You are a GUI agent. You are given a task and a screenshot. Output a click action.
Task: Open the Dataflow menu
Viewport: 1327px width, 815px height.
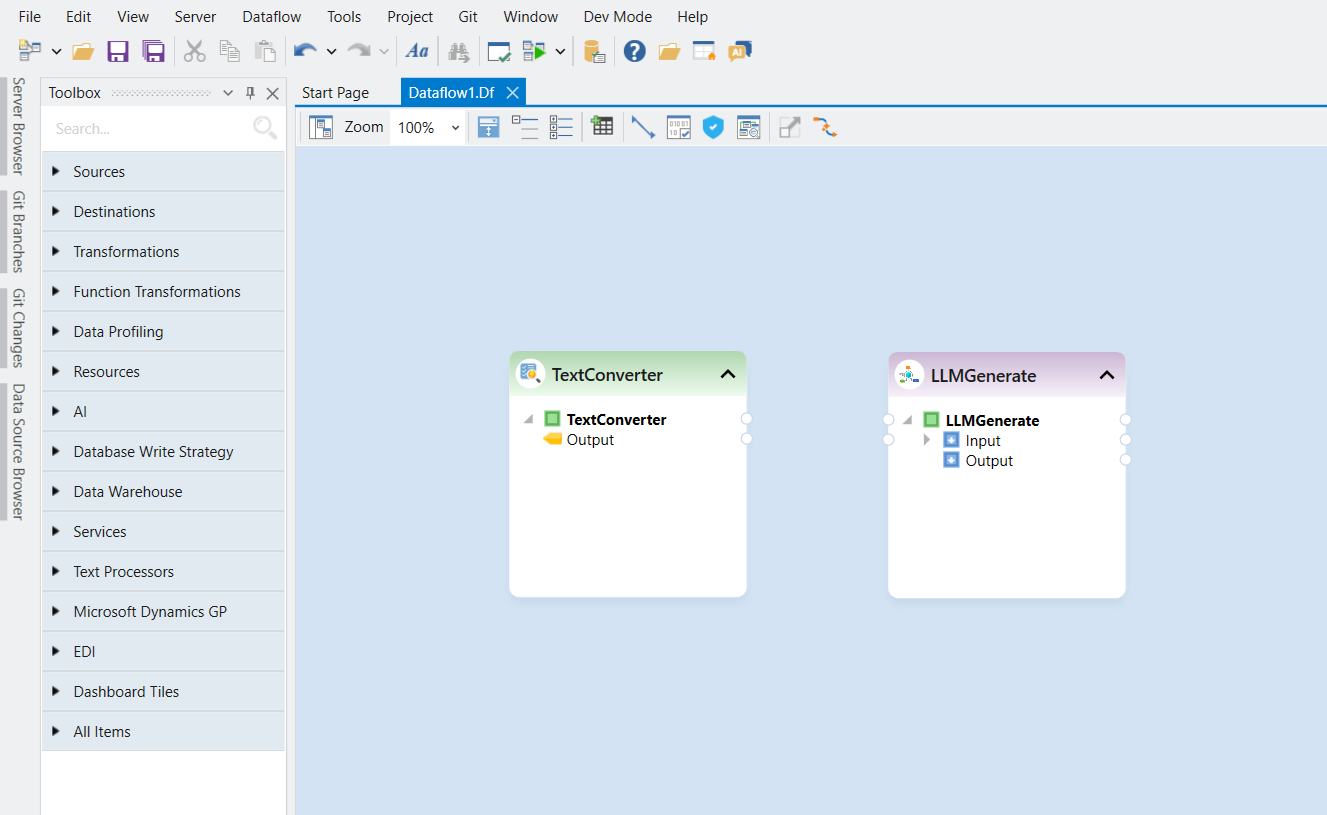click(273, 17)
